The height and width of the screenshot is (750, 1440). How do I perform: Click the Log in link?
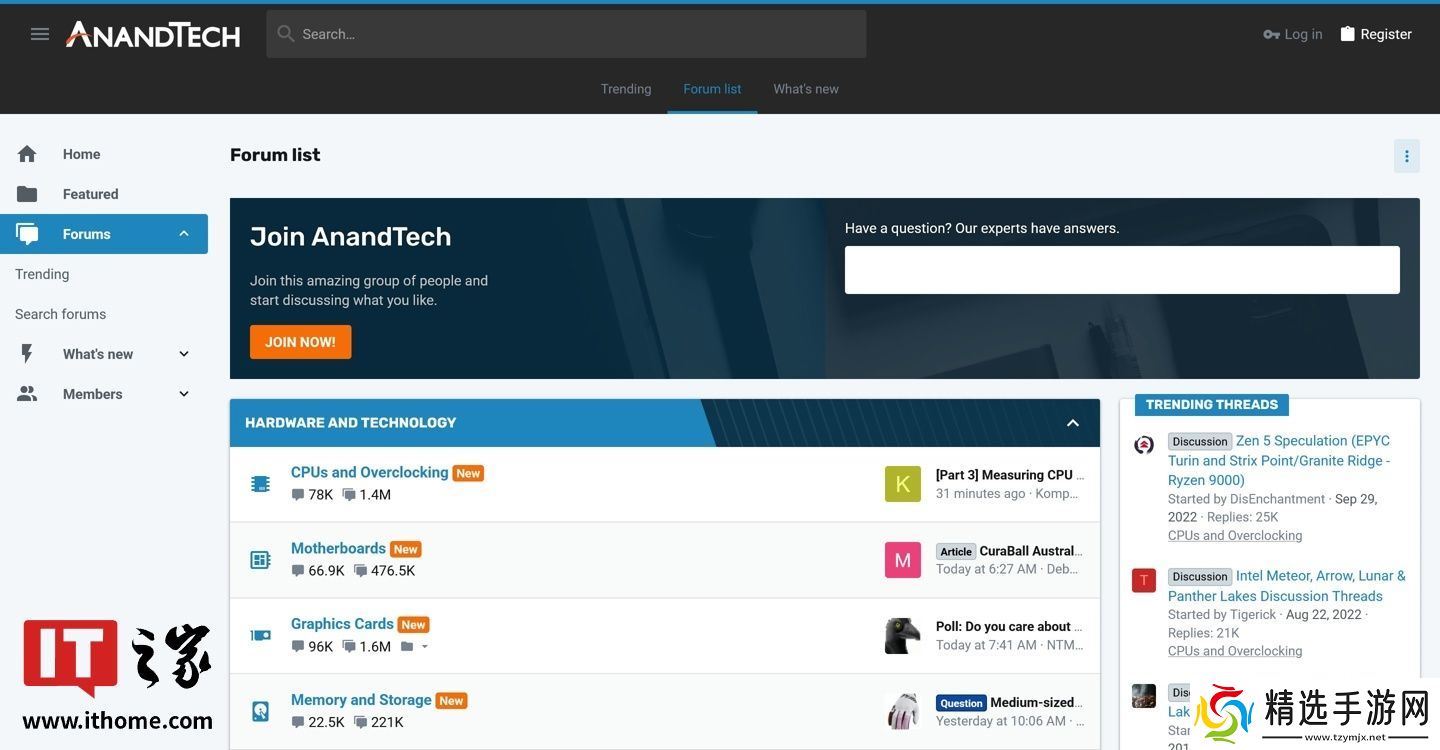pos(1293,34)
